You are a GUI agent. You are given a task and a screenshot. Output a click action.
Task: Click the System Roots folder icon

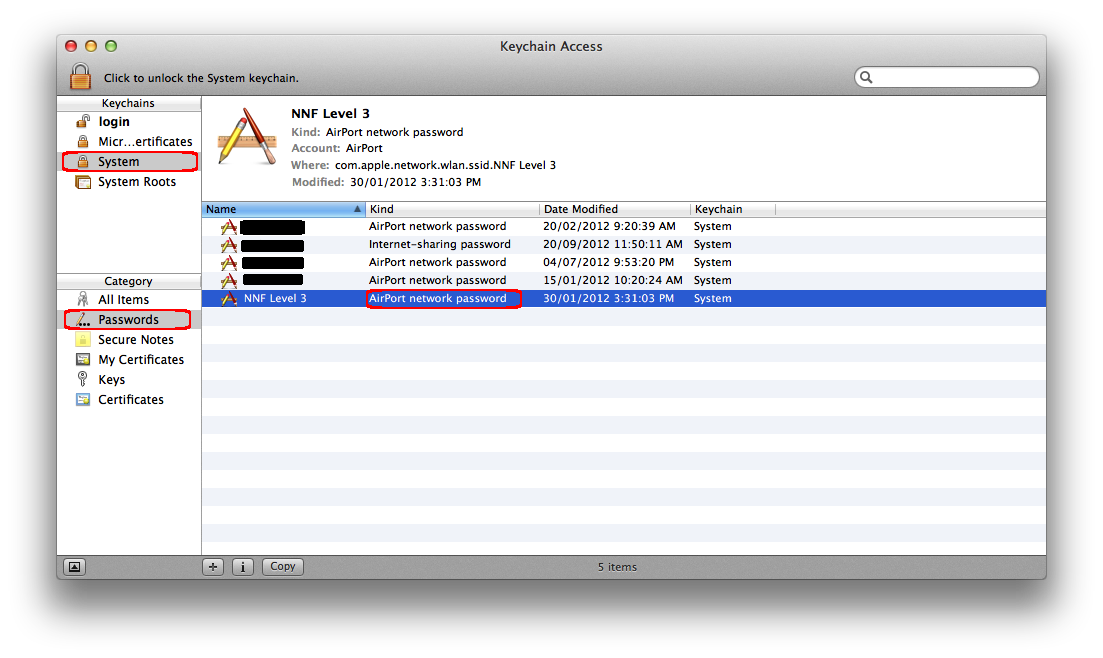click(x=83, y=182)
